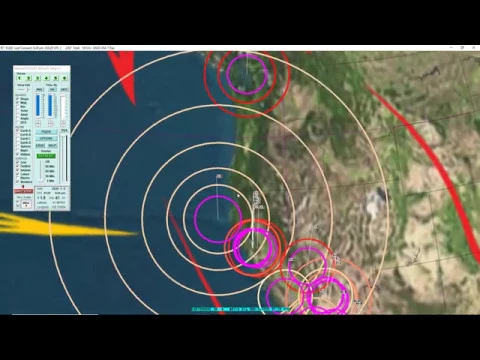Image resolution: width=480 pixels, height=360 pixels.
Task: Click the red button above Time Scales
Action: [23, 191]
